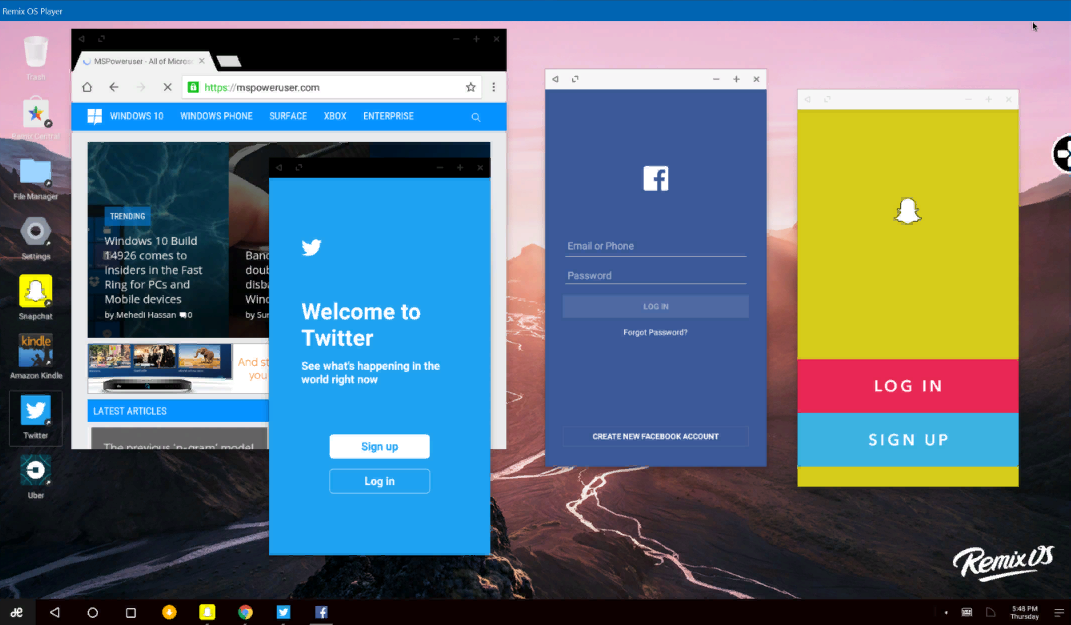Click the taskbar Recents square button

(x=130, y=612)
